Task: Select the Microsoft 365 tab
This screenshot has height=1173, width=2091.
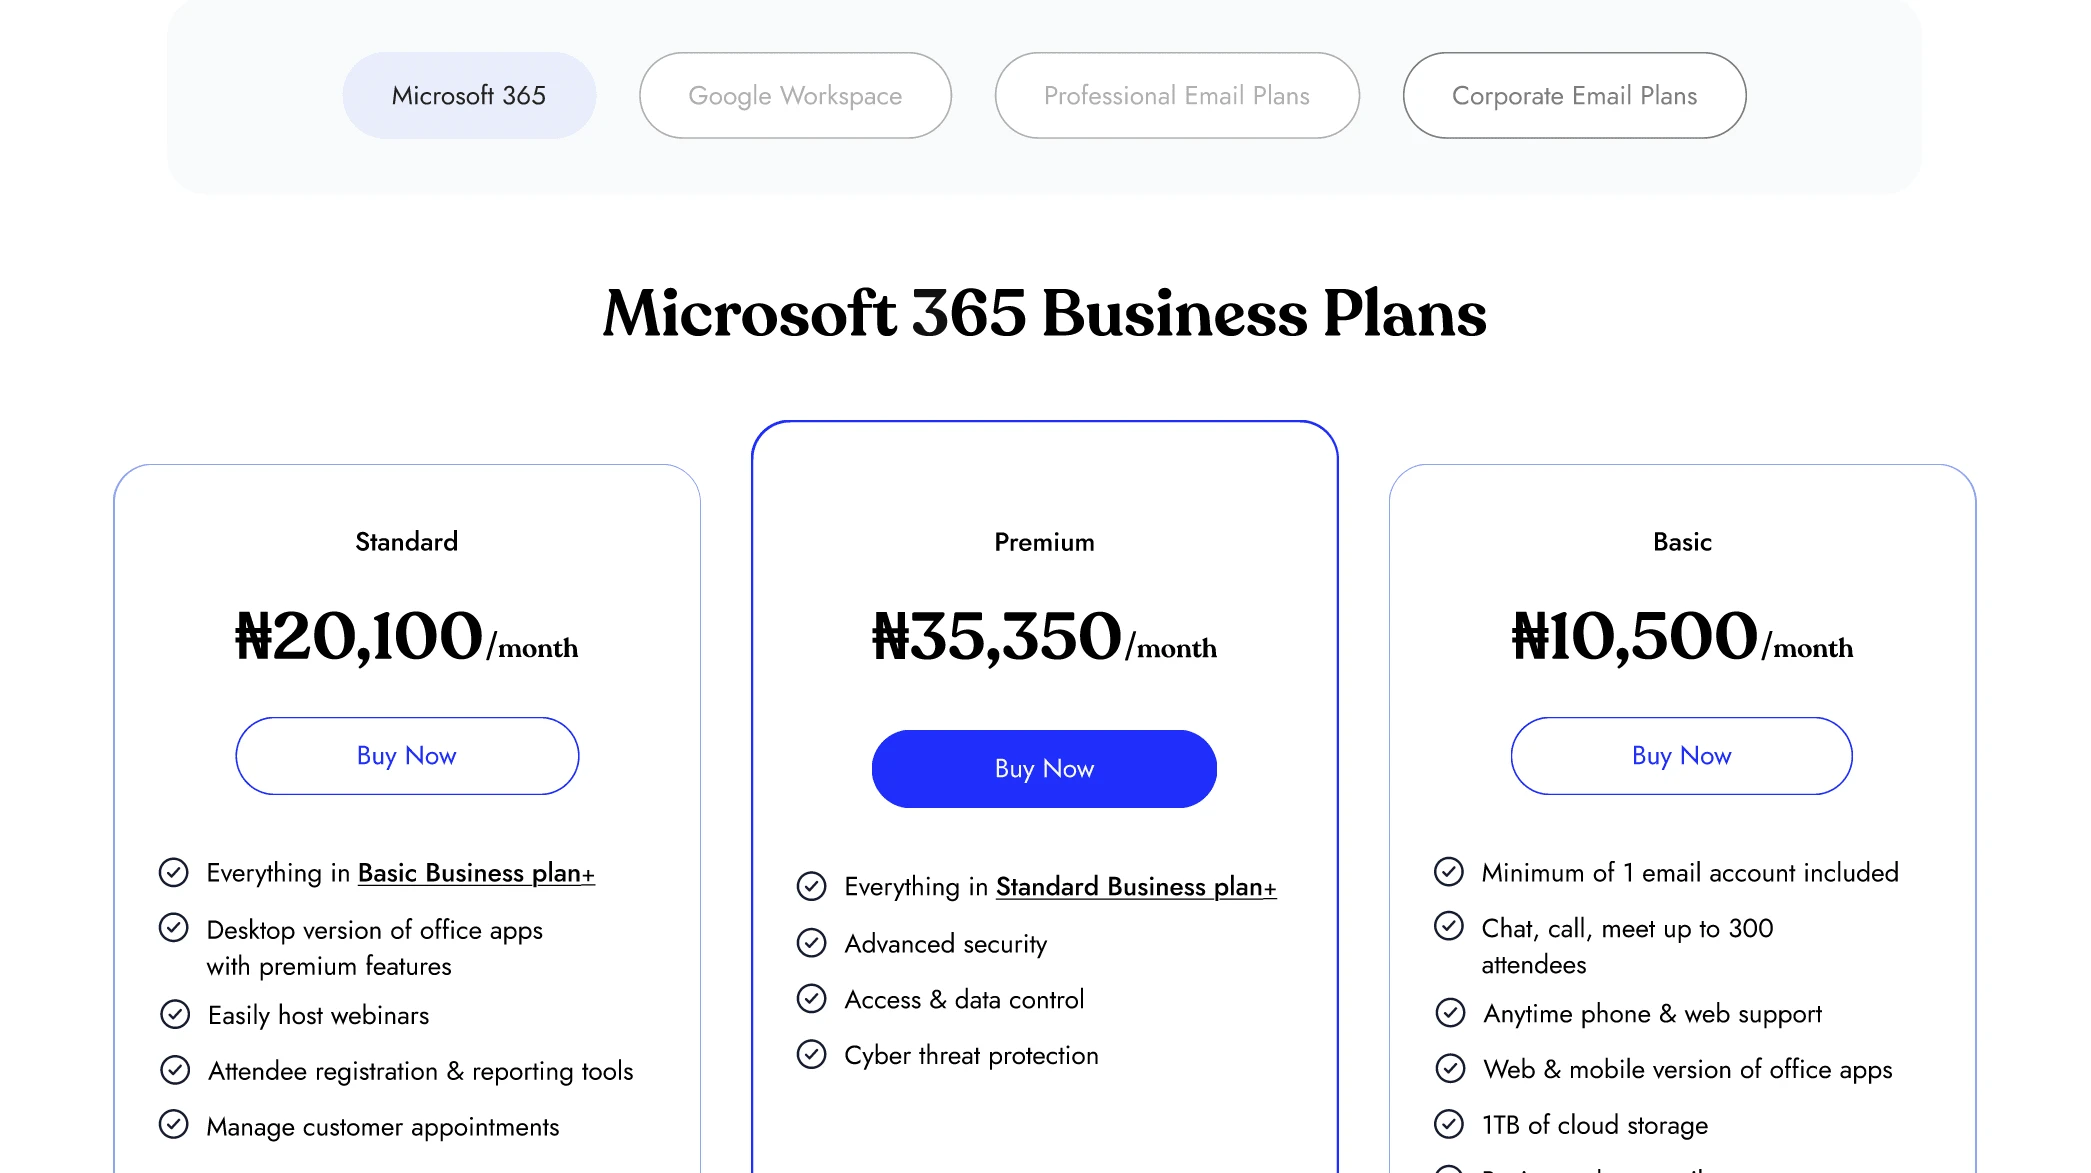Action: tap(468, 94)
